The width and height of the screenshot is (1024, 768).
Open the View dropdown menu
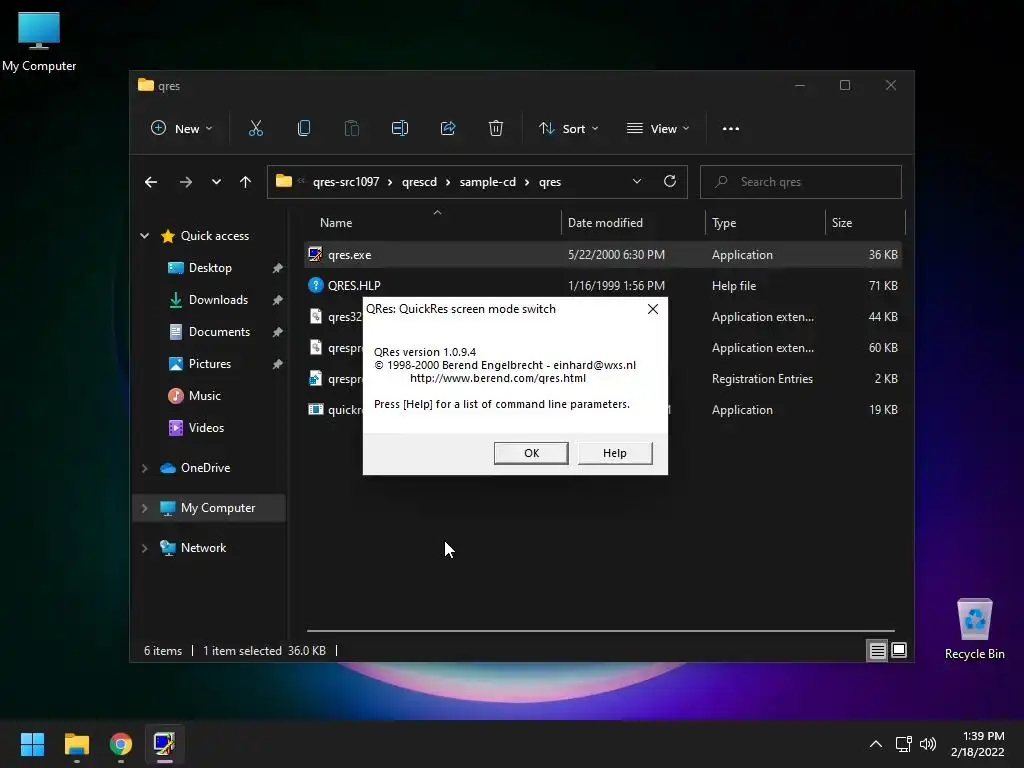point(658,129)
